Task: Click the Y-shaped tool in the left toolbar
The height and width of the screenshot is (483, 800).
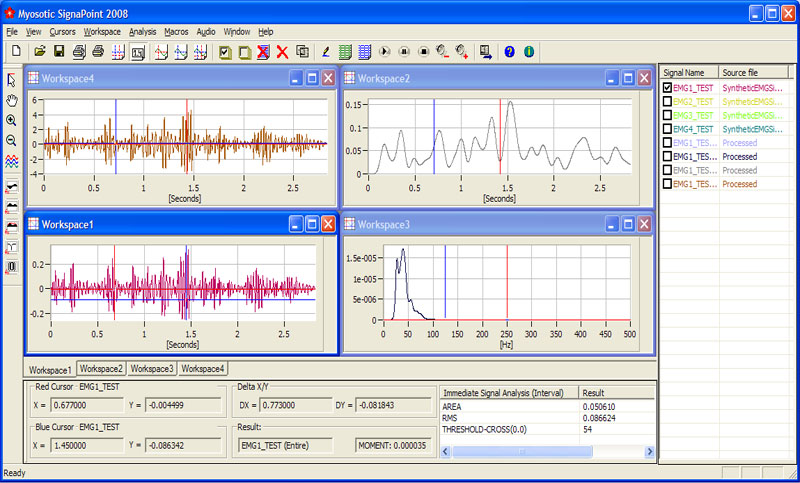Action: tap(11, 247)
